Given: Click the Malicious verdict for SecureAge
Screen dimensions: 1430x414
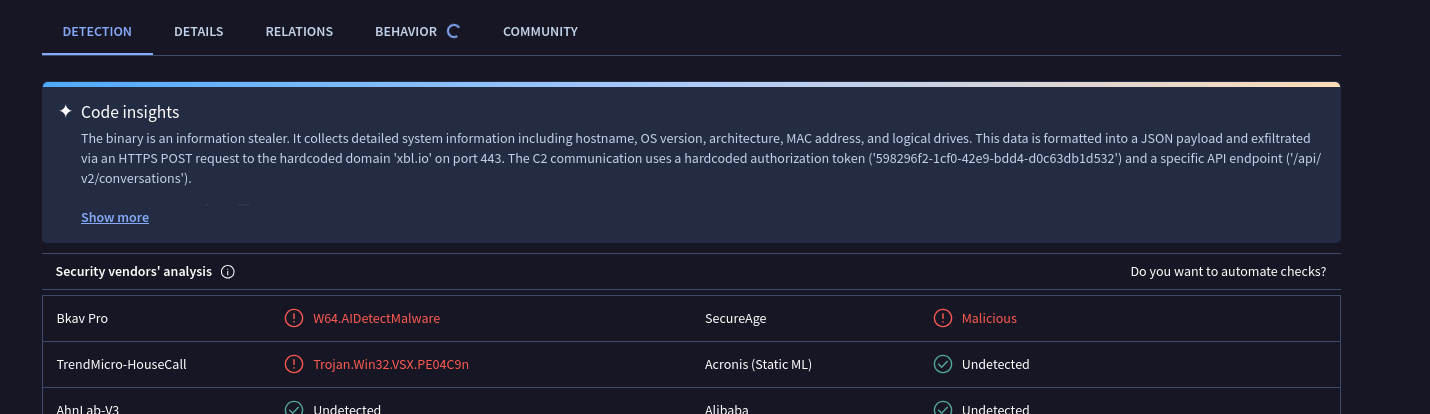Looking at the screenshot, I should tap(989, 318).
